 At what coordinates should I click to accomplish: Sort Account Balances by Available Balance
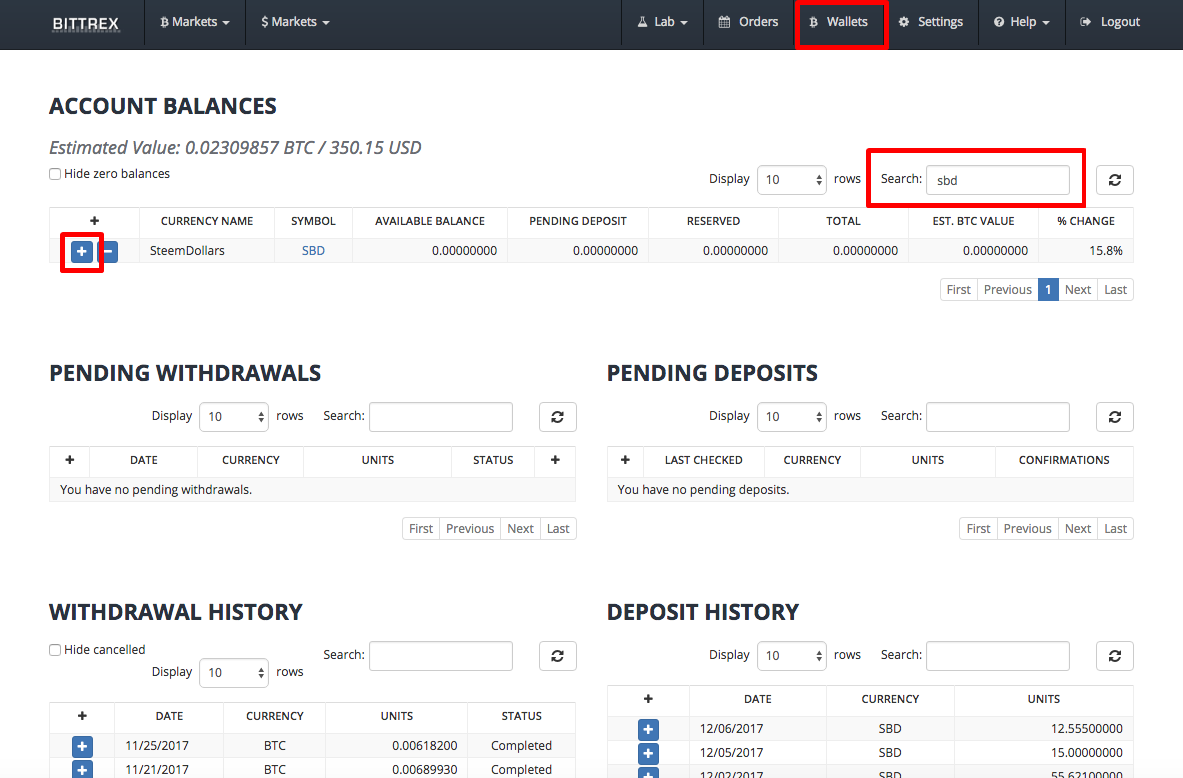point(430,221)
